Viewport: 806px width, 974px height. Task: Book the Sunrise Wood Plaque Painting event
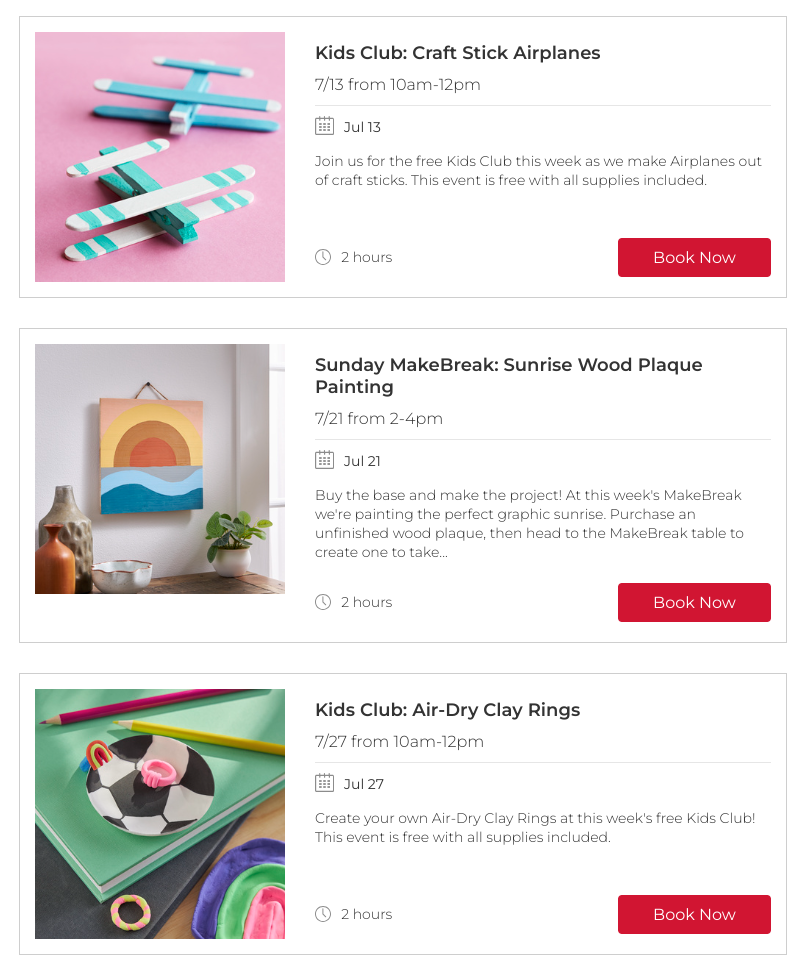pos(694,602)
